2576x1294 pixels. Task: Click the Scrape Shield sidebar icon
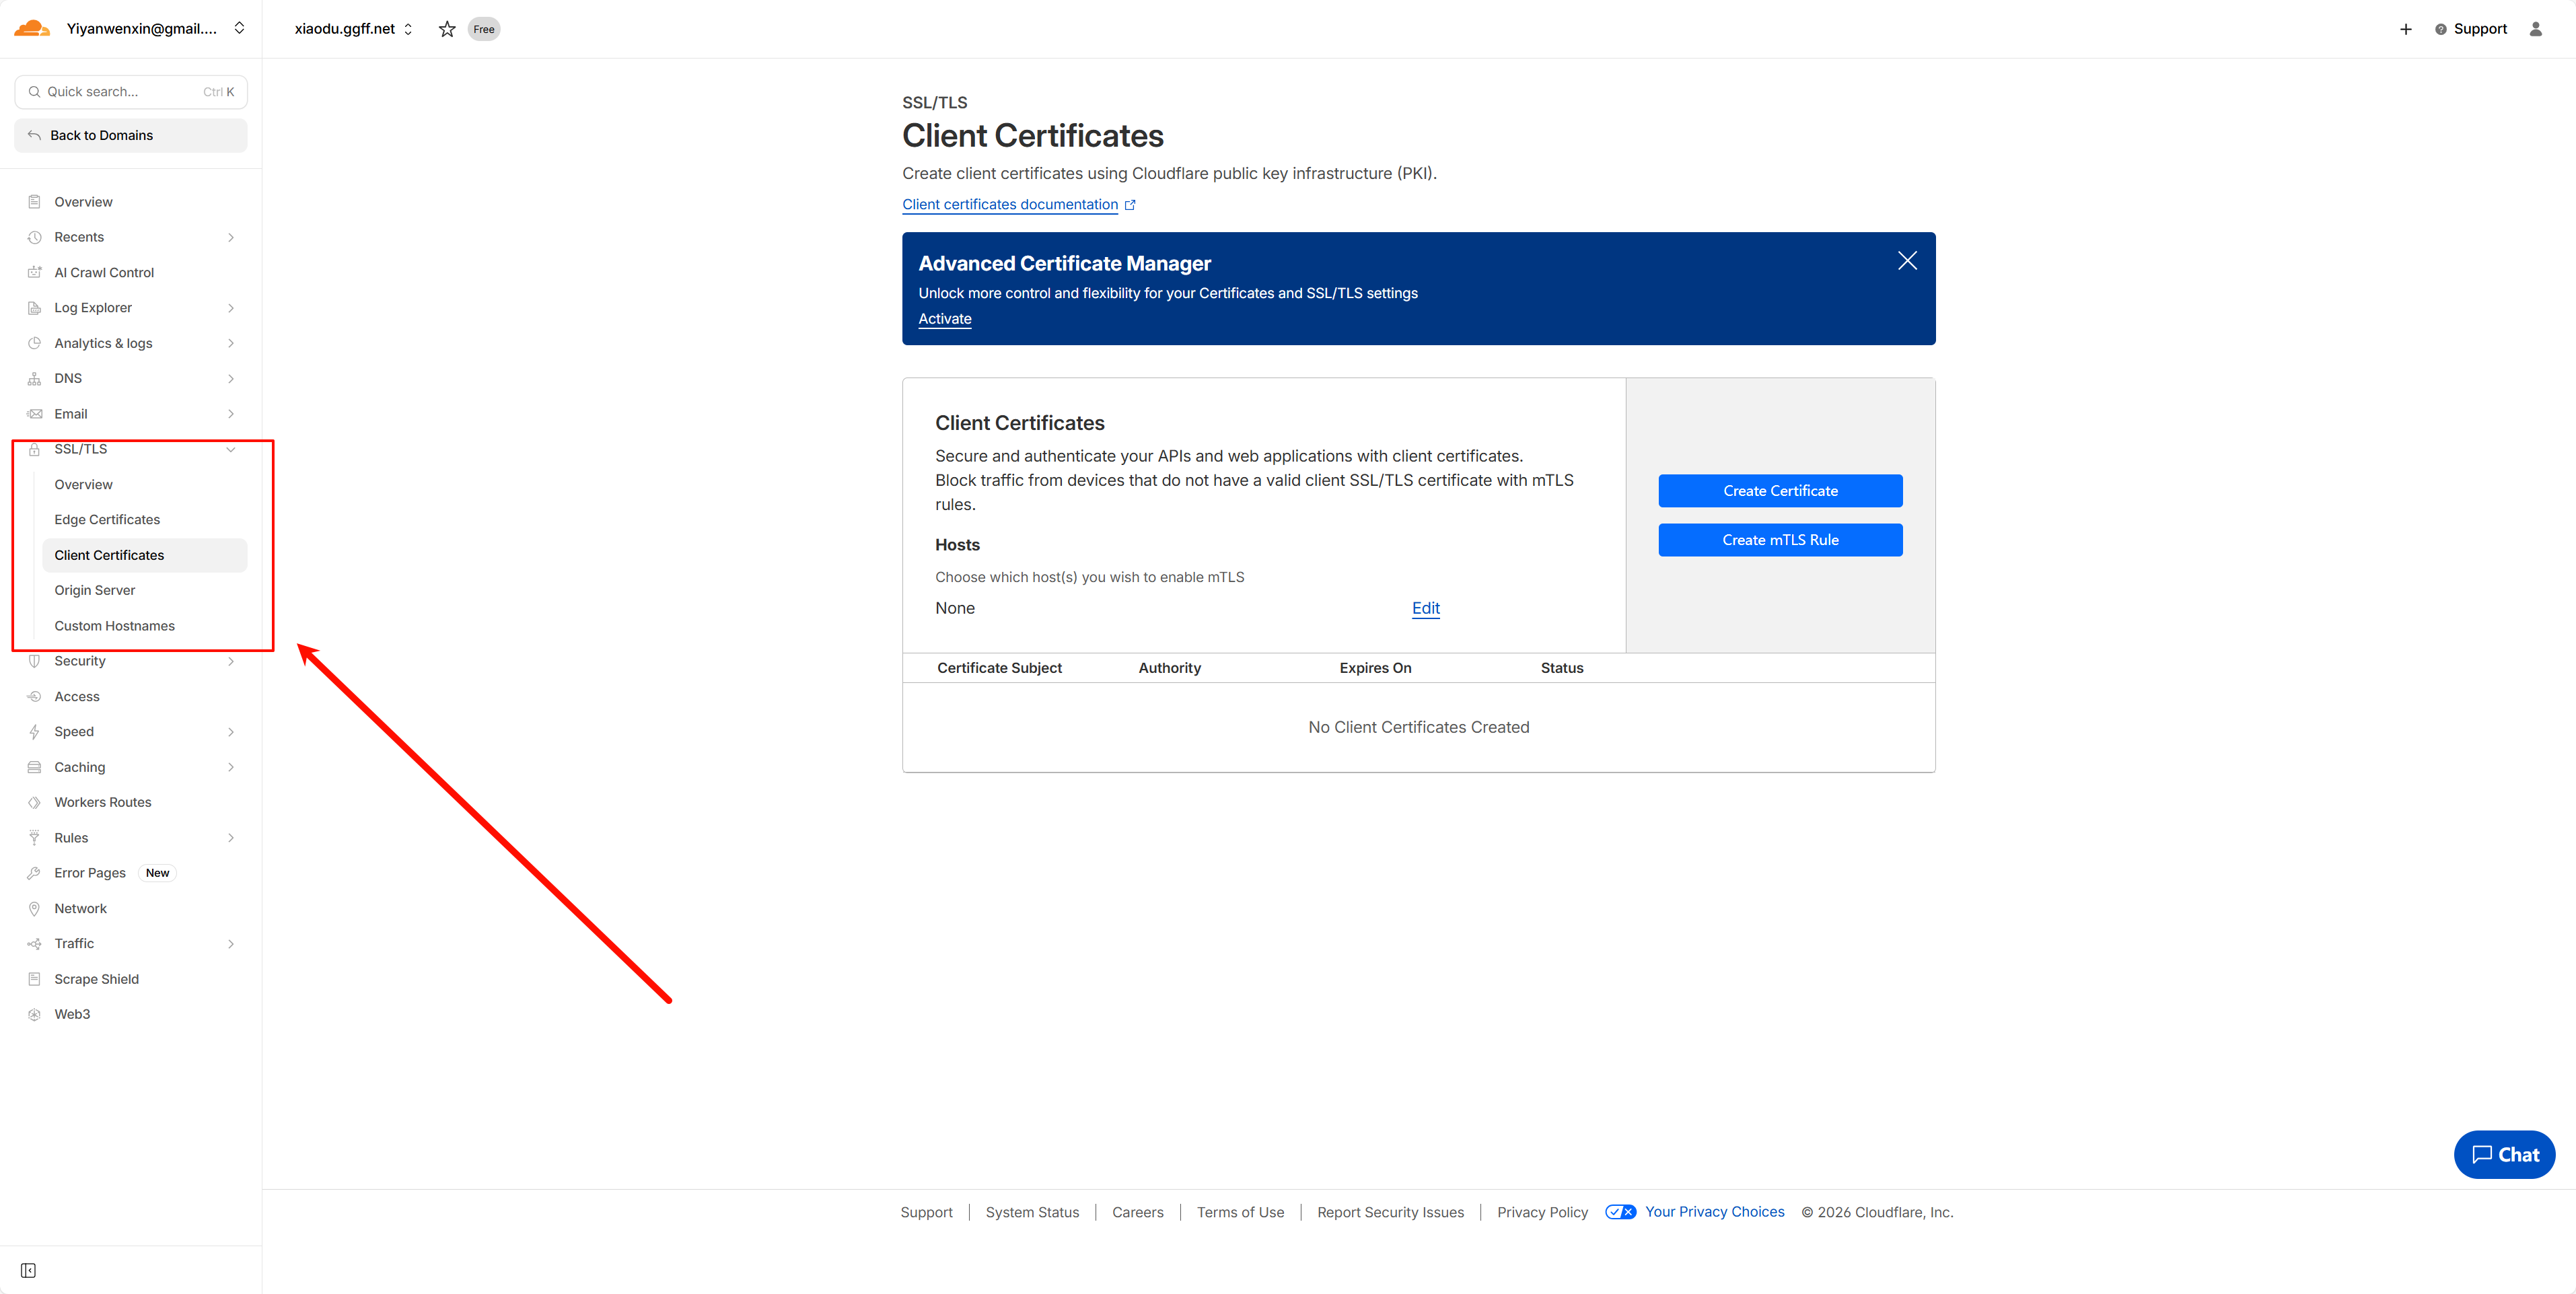pos(34,979)
